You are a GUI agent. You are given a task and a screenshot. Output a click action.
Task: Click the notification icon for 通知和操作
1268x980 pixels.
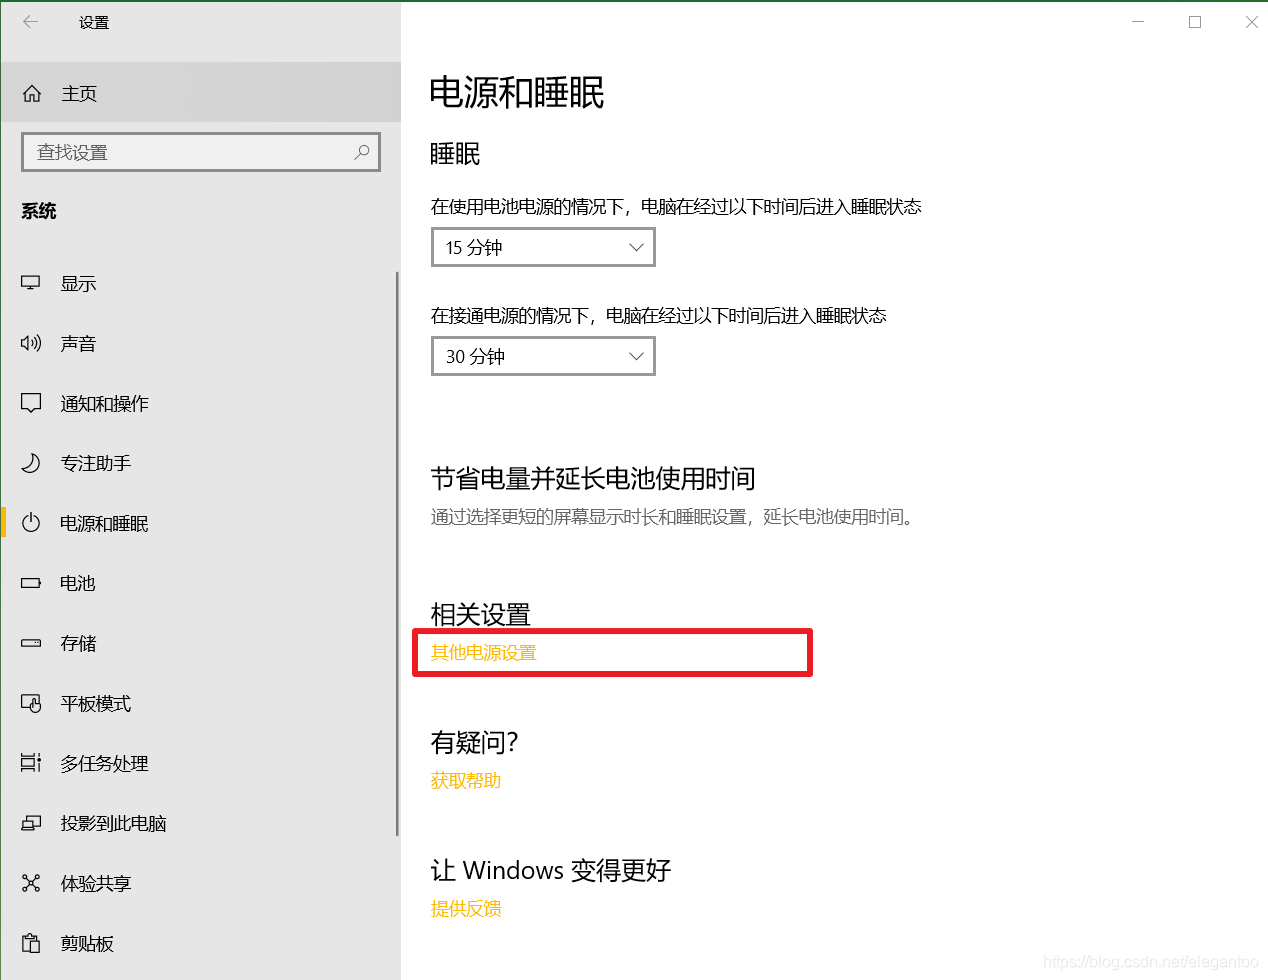coord(31,403)
